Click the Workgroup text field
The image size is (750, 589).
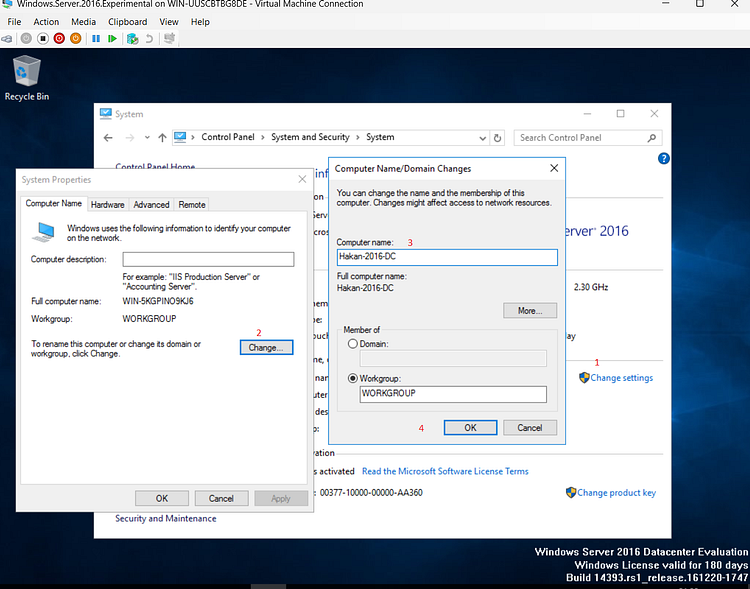pos(453,394)
